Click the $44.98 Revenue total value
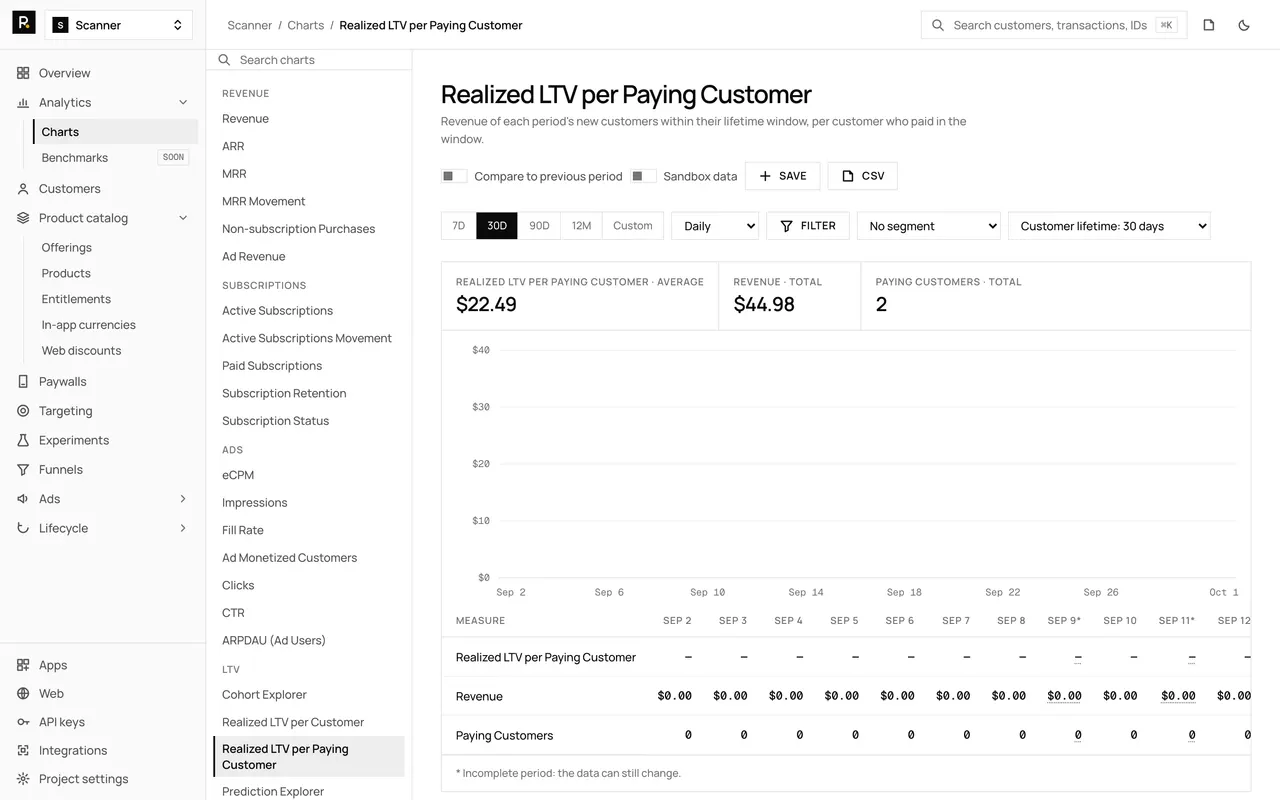The height and width of the screenshot is (800, 1280). 764,304
